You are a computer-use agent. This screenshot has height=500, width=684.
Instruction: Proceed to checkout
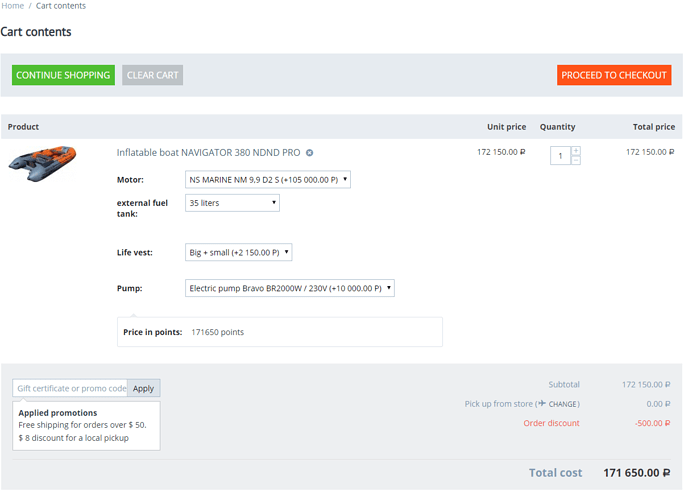pyautogui.click(x=613, y=75)
